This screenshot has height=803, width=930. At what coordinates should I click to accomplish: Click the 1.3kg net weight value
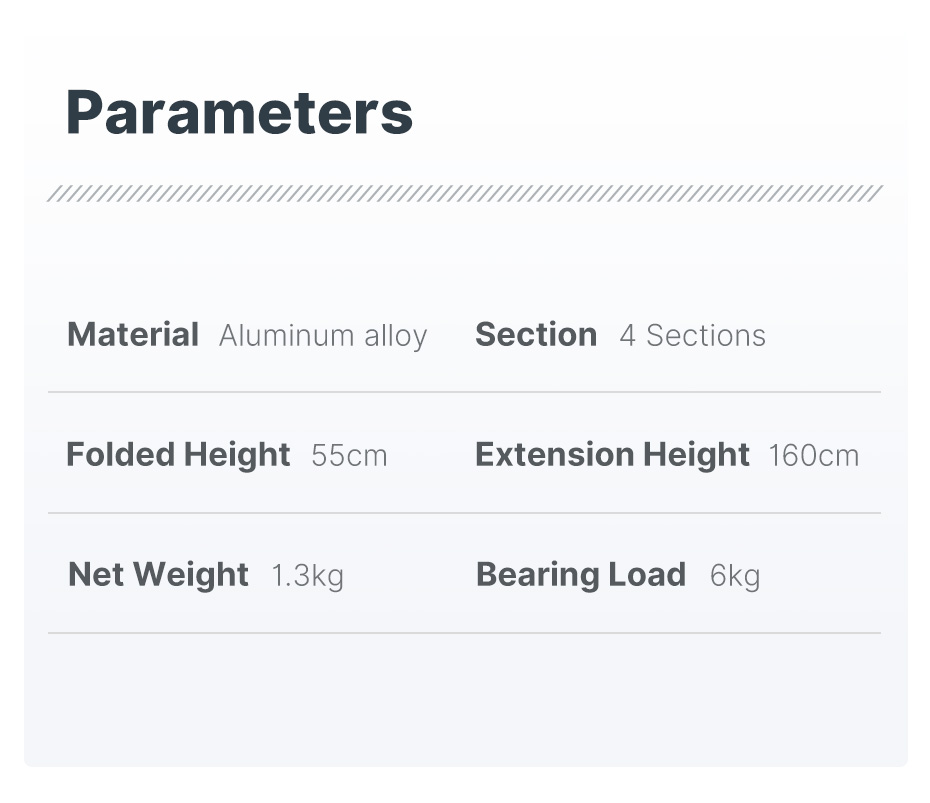pyautogui.click(x=307, y=576)
